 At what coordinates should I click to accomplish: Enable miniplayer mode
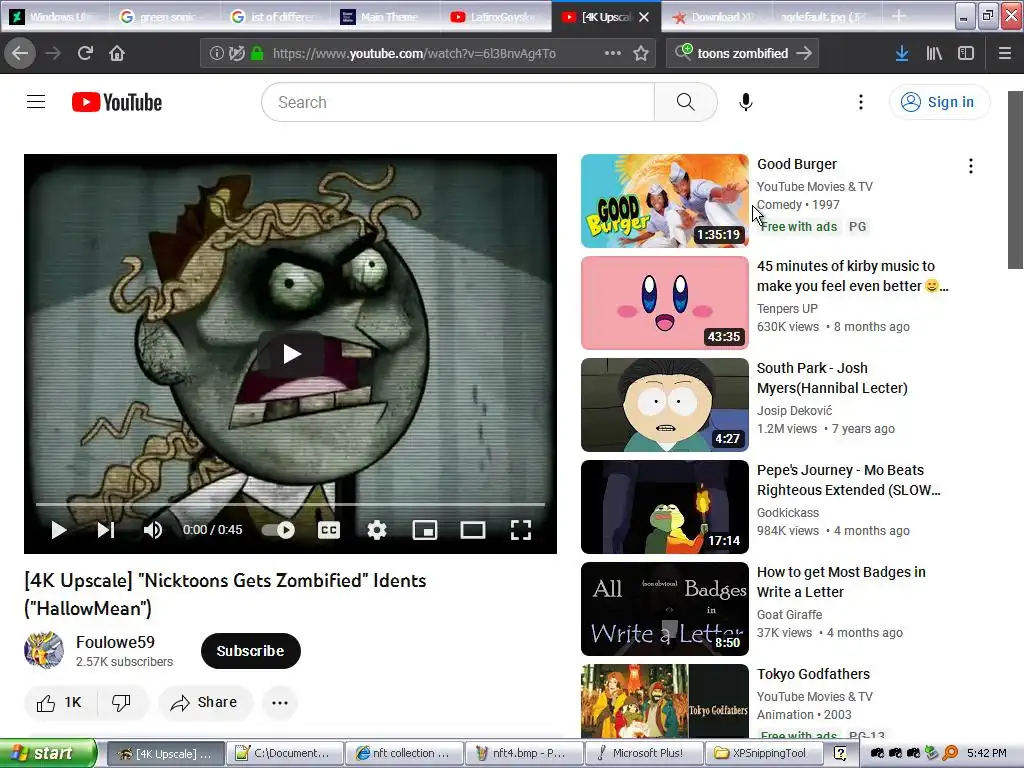[424, 530]
